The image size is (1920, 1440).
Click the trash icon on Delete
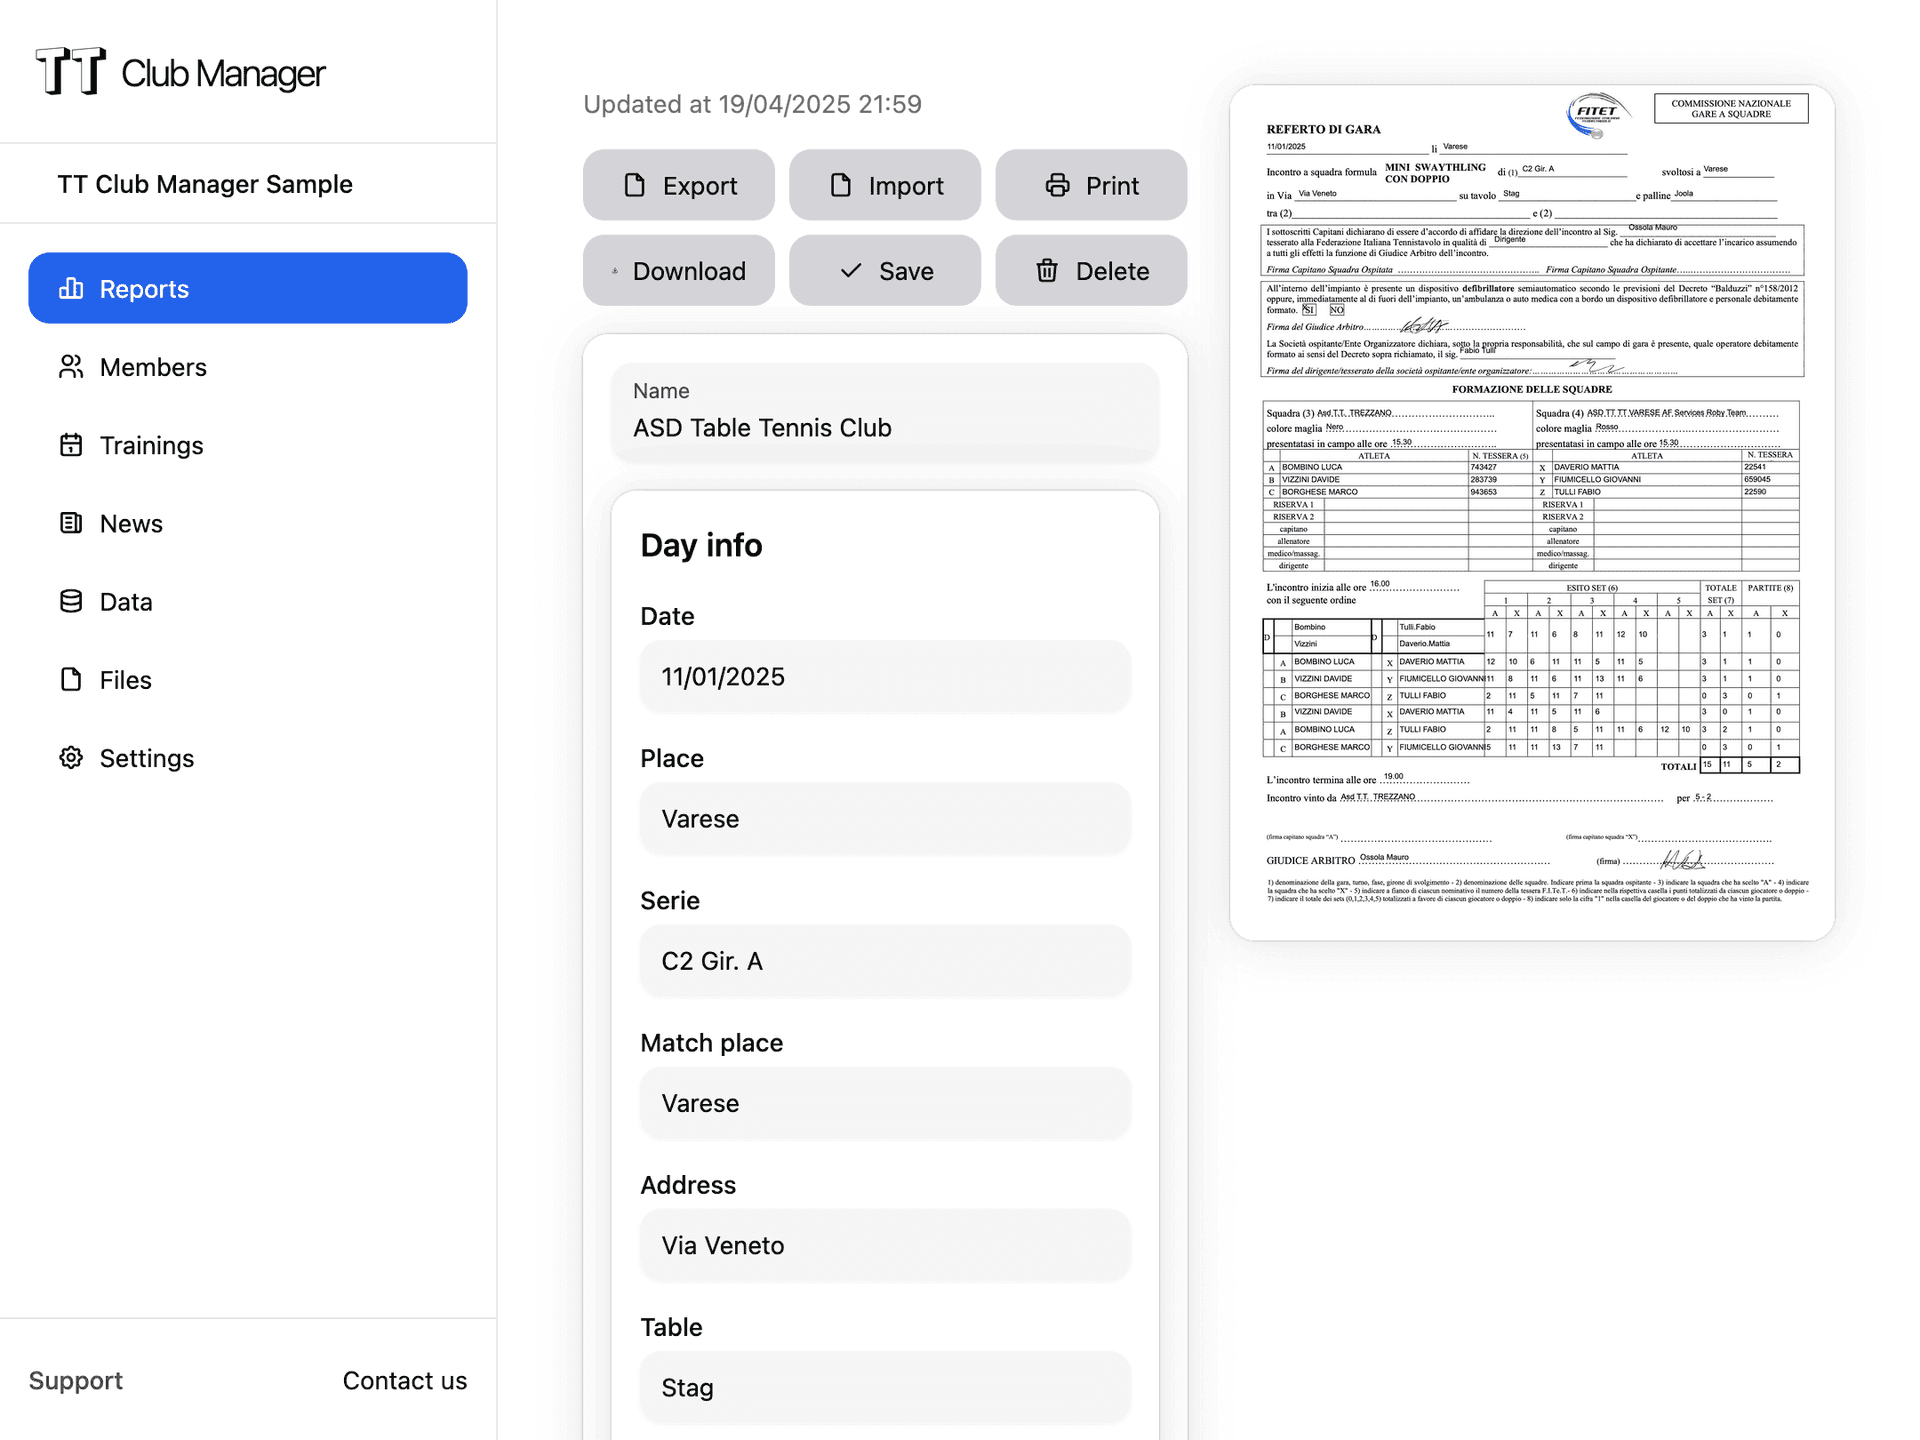point(1047,271)
